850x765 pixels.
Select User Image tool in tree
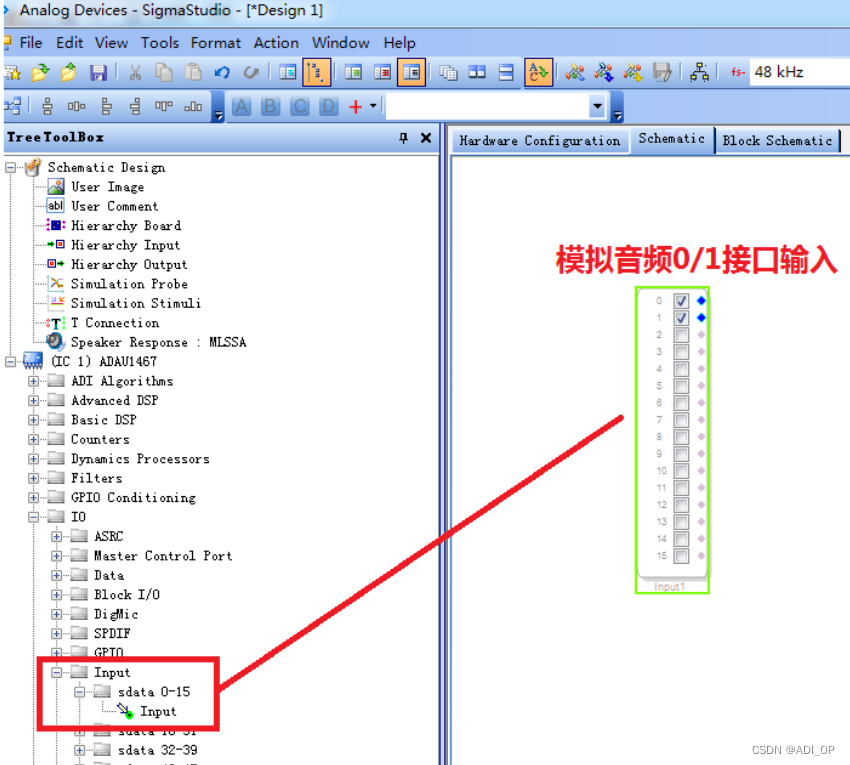click(x=108, y=187)
